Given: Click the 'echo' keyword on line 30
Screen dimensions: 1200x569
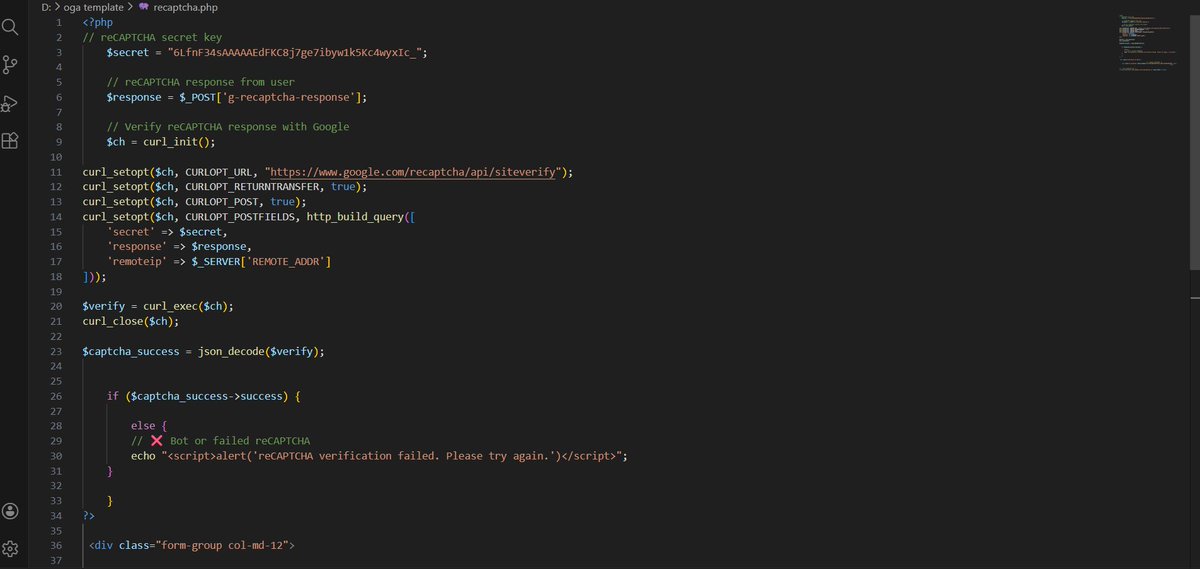Looking at the screenshot, I should pyautogui.click(x=143, y=456).
